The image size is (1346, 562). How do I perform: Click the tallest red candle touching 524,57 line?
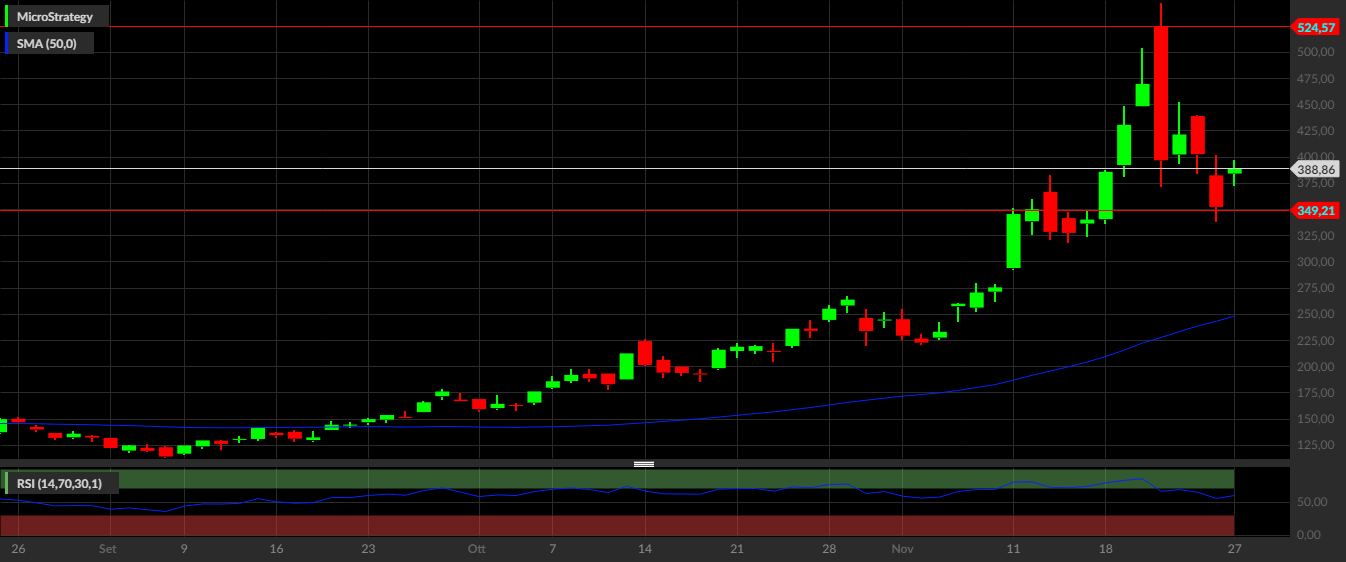1160,93
